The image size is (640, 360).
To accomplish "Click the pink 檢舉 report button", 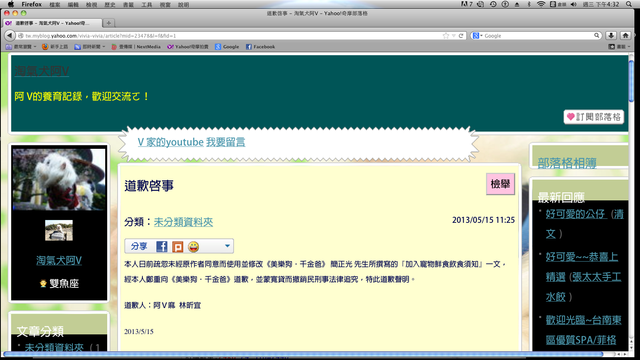I will pyautogui.click(x=500, y=184).
